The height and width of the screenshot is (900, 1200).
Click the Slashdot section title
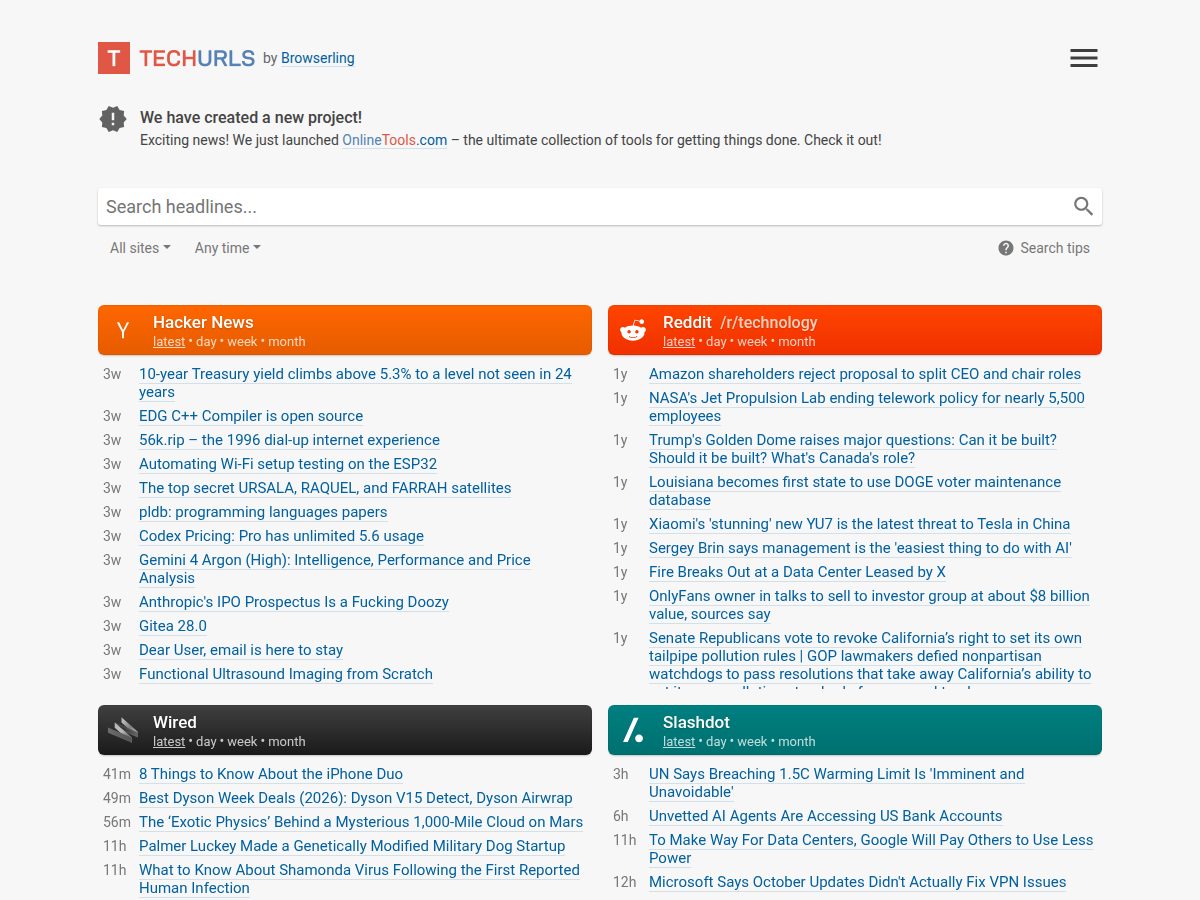coord(696,722)
